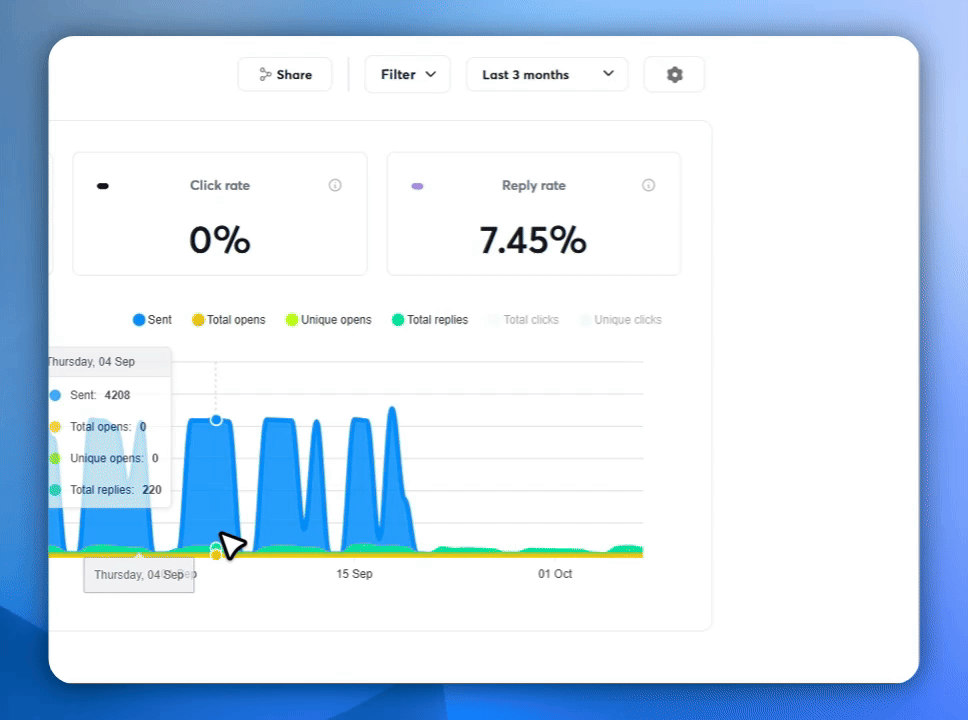Image resolution: width=968 pixels, height=720 pixels.
Task: Click the purple pill marker on Reply rate card
Action: tap(417, 186)
